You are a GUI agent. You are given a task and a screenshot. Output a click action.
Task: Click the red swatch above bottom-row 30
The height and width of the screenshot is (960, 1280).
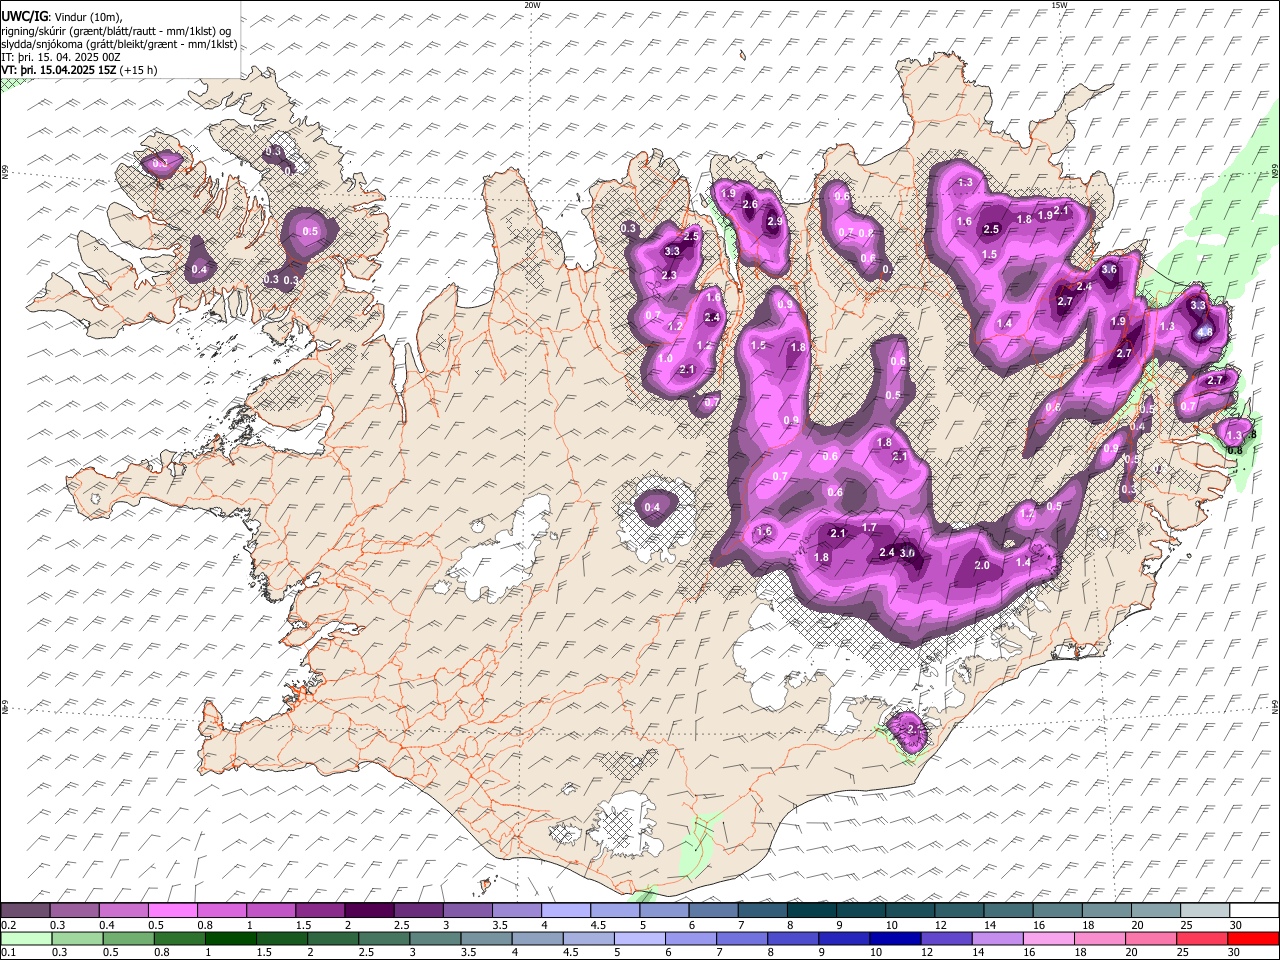1254,939
